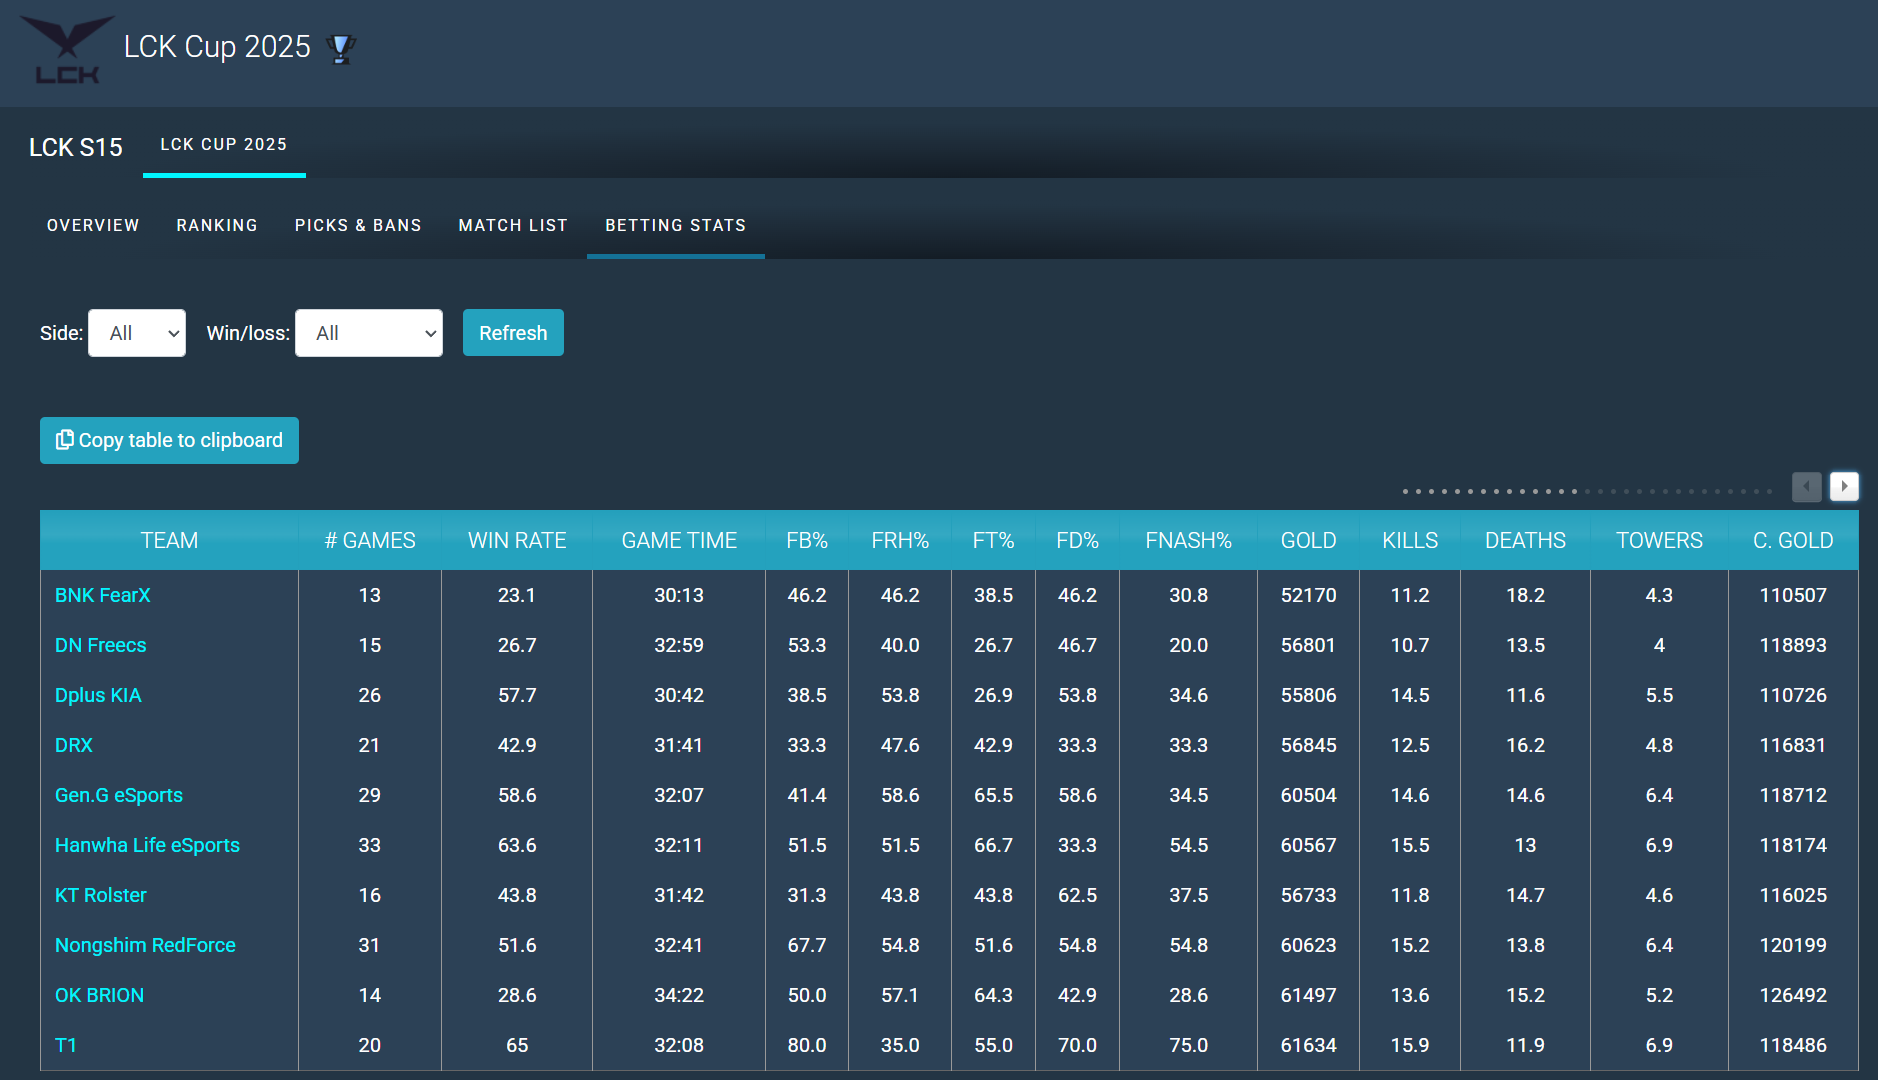Sort by the GAME TIME column header

point(679,540)
